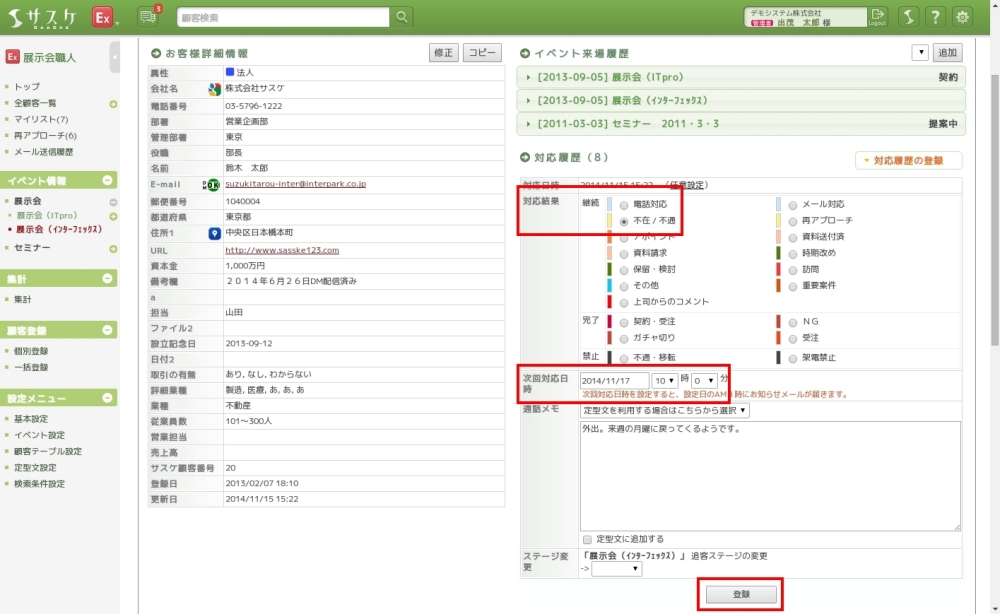This screenshot has width=1000, height=614.
Task: Enable the 定型文に追加する checkbox
Action: coord(587,539)
